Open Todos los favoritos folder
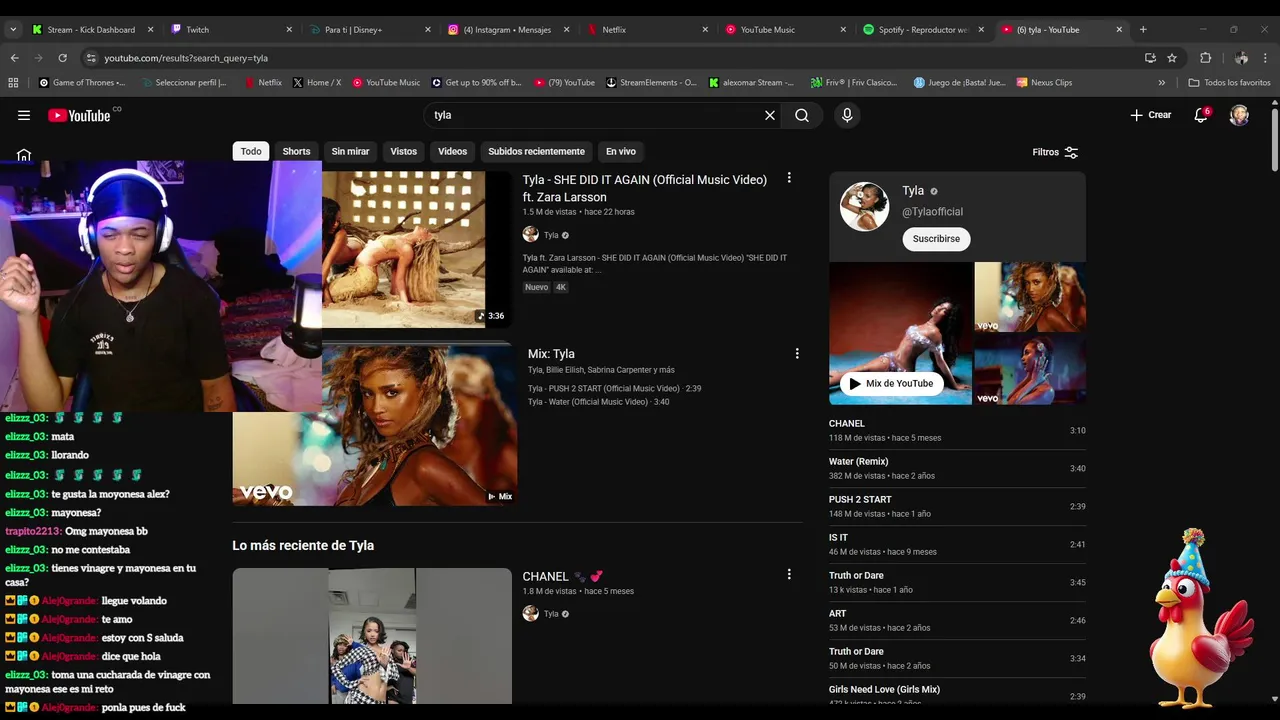The width and height of the screenshot is (1280, 720). (1229, 83)
